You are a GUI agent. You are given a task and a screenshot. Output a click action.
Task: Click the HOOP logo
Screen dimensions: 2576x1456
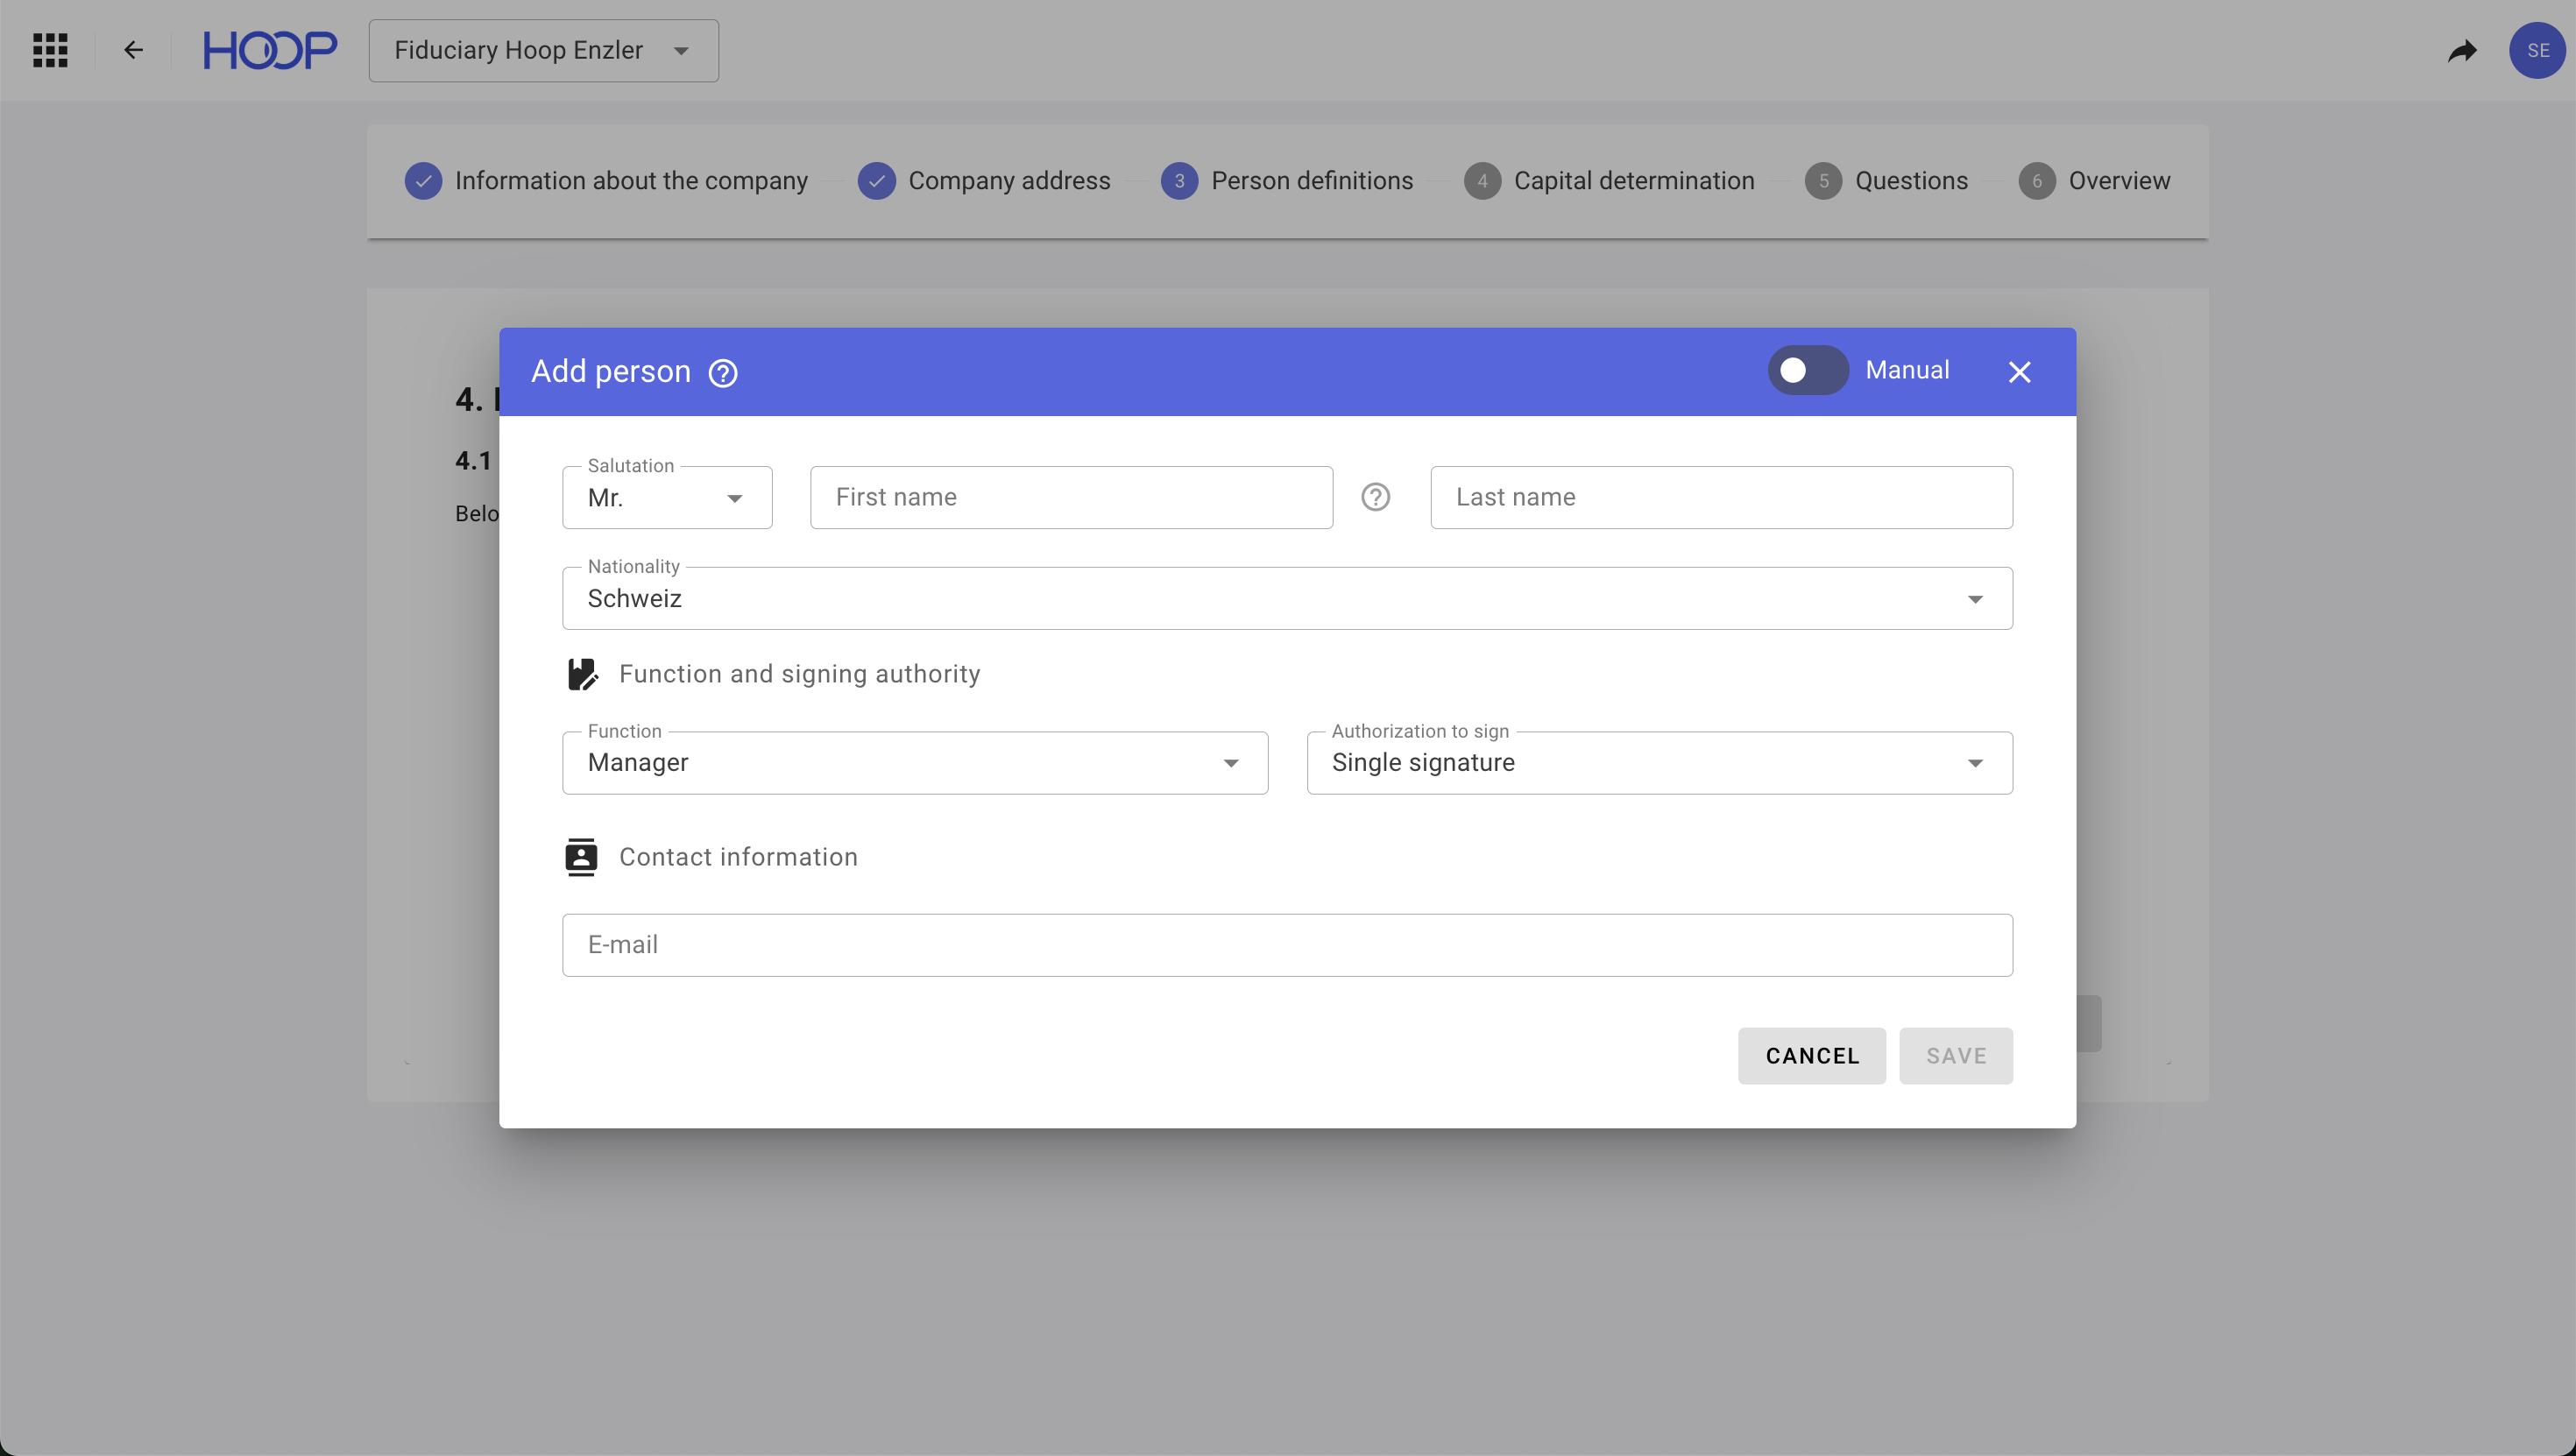tap(270, 50)
